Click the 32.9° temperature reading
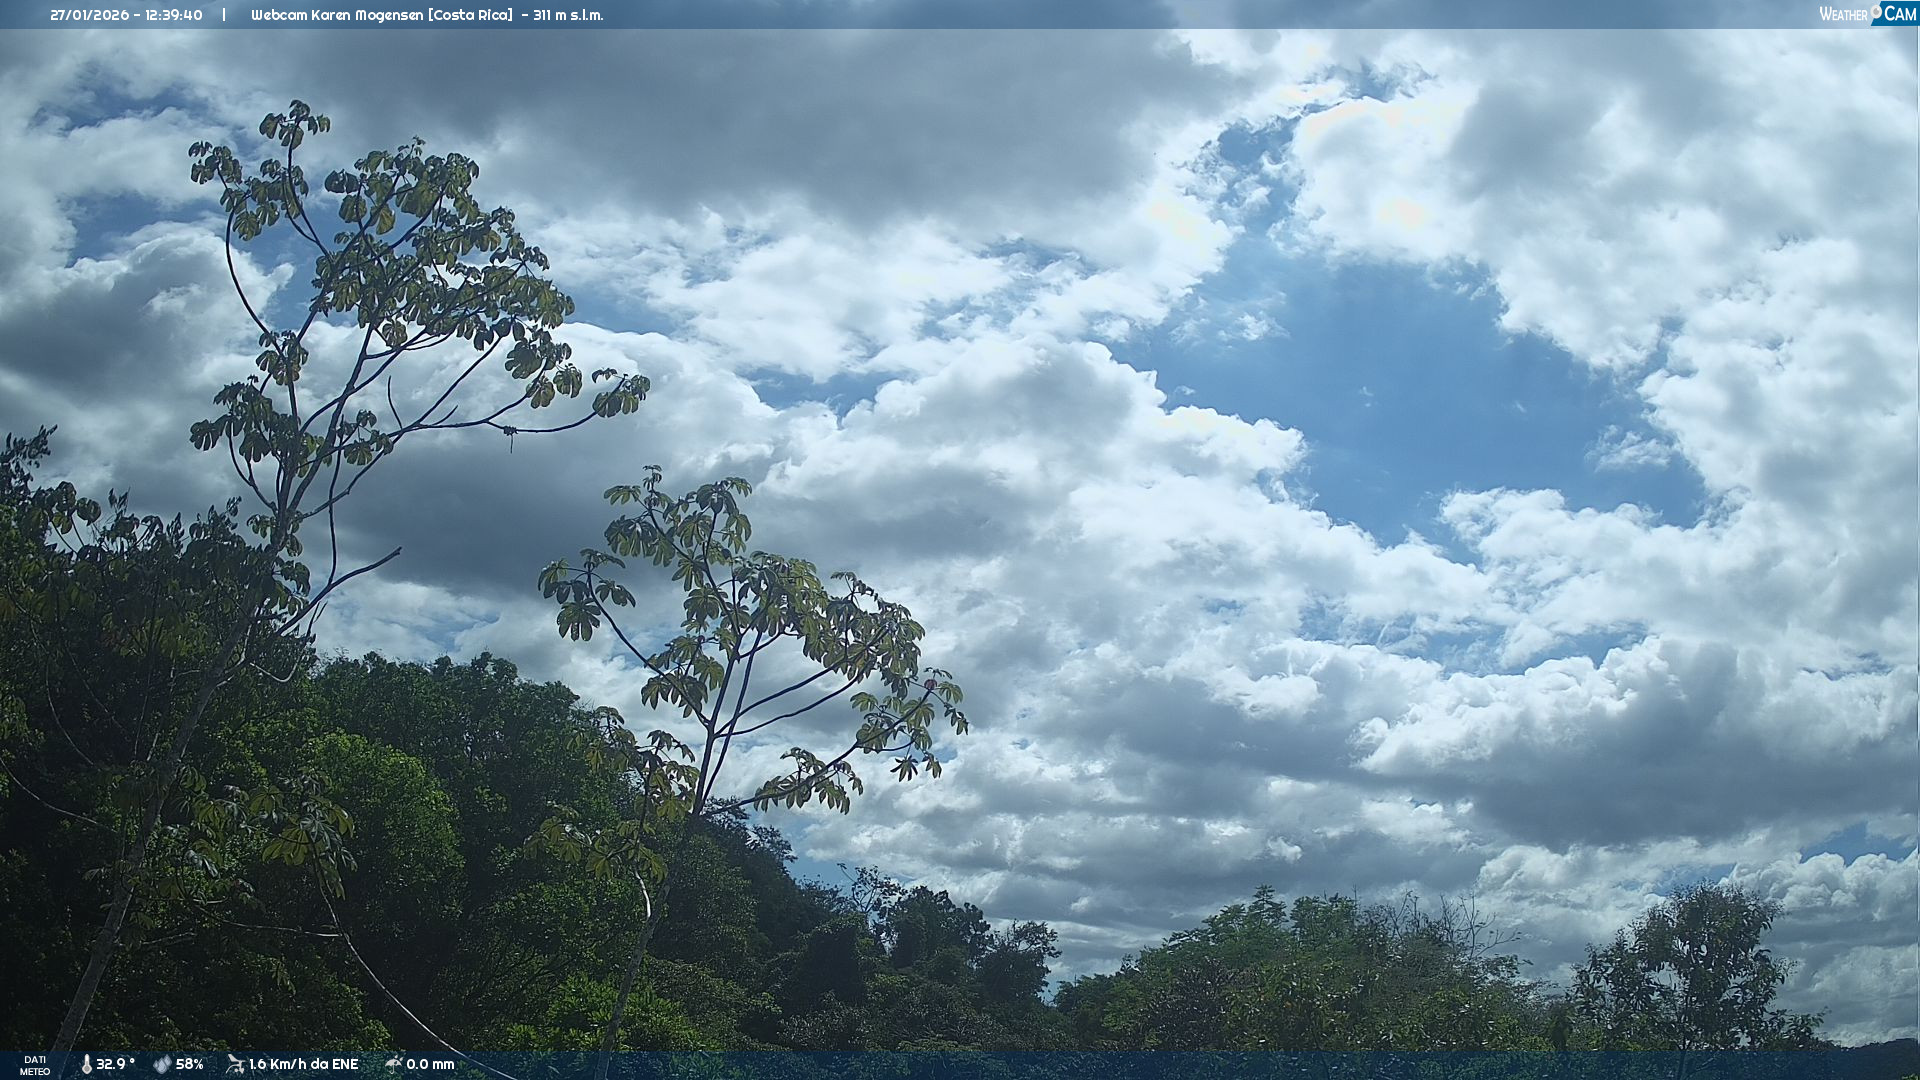This screenshot has height=1080, width=1920. 115,1064
